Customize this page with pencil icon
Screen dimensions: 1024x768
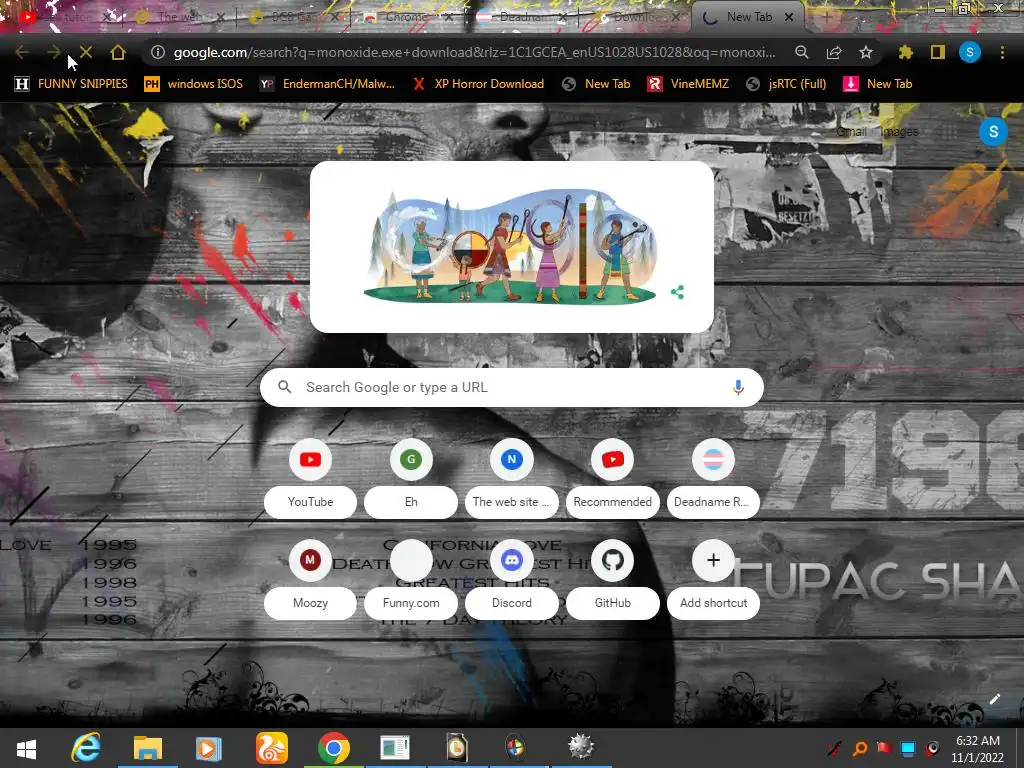pos(995,699)
